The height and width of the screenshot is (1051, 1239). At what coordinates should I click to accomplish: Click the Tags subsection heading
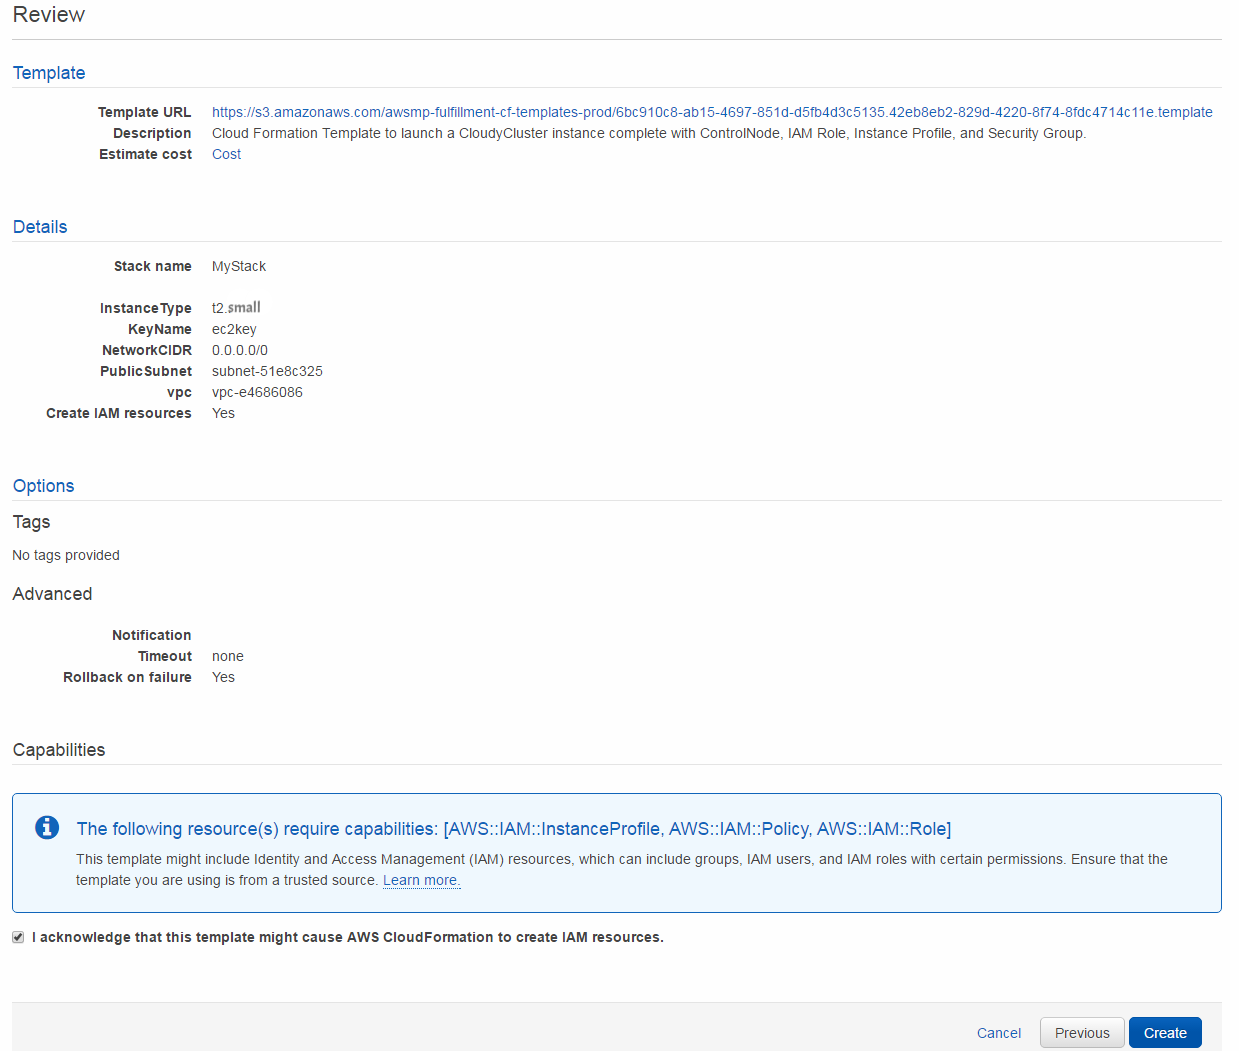pos(31,522)
